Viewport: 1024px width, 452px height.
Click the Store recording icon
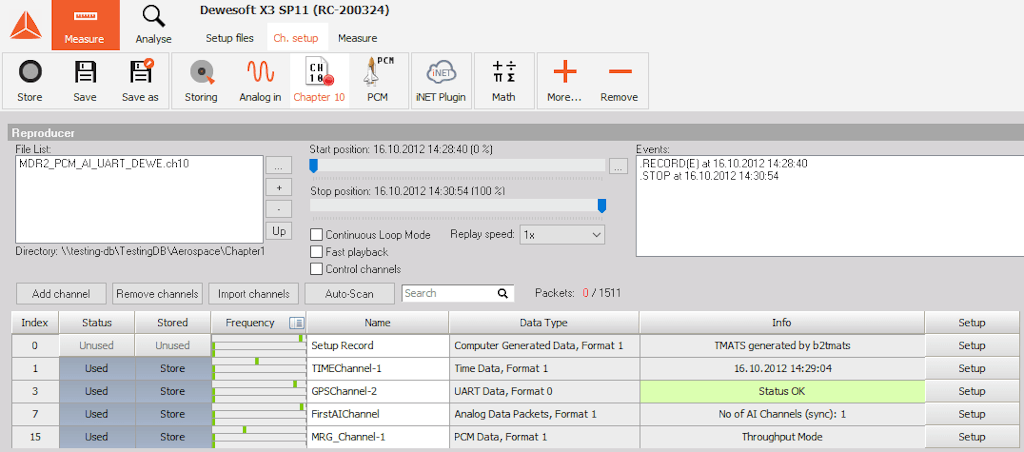pyautogui.click(x=30, y=71)
